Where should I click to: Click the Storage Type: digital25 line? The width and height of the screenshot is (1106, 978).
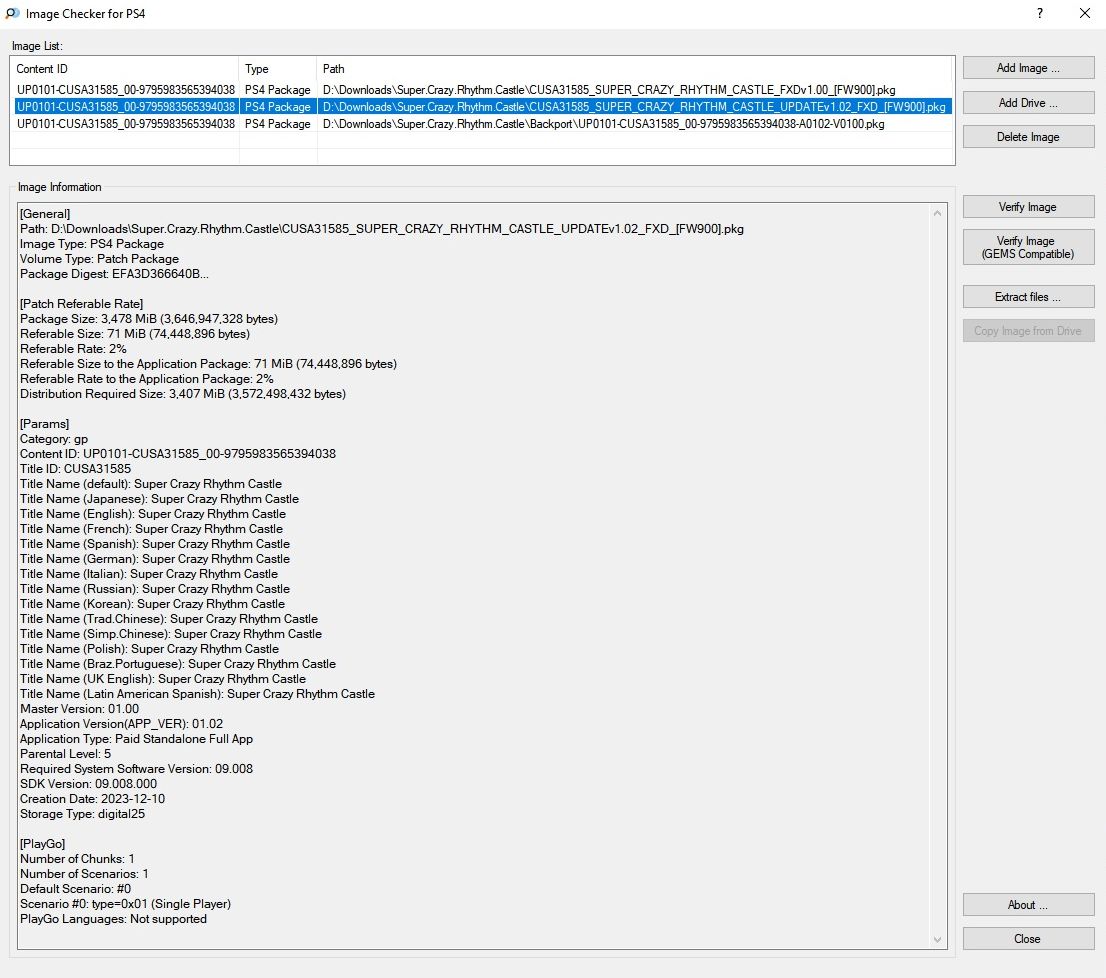[83, 814]
